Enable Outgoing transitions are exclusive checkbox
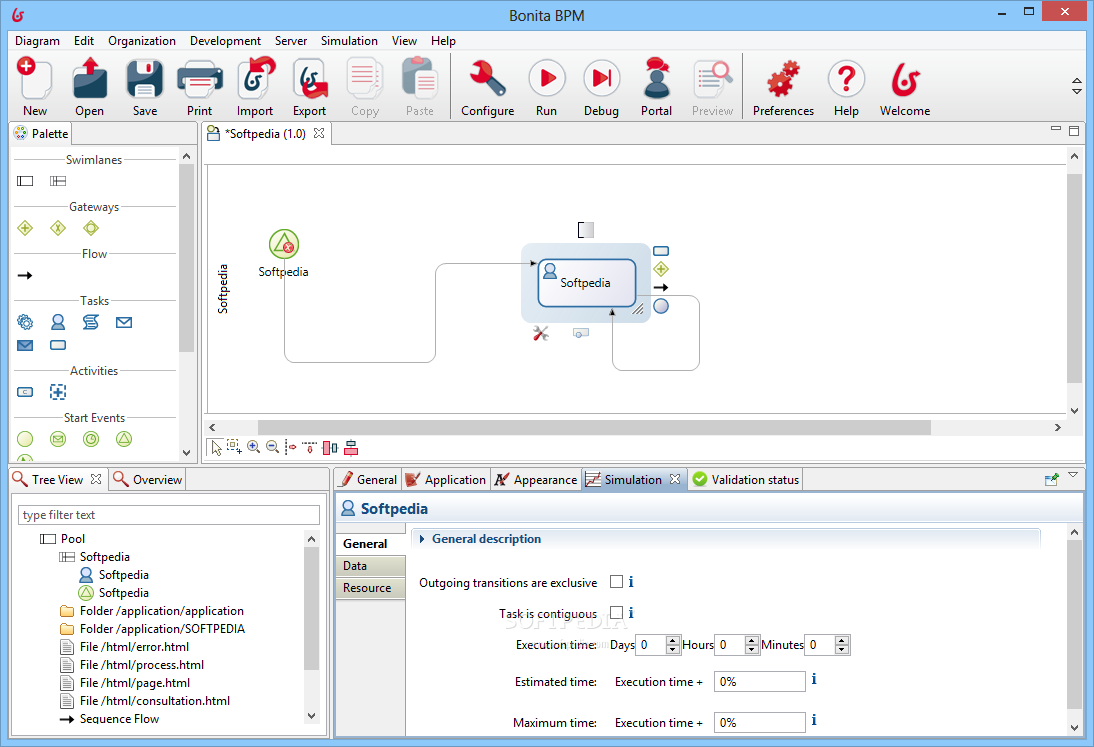1094x747 pixels. [616, 582]
